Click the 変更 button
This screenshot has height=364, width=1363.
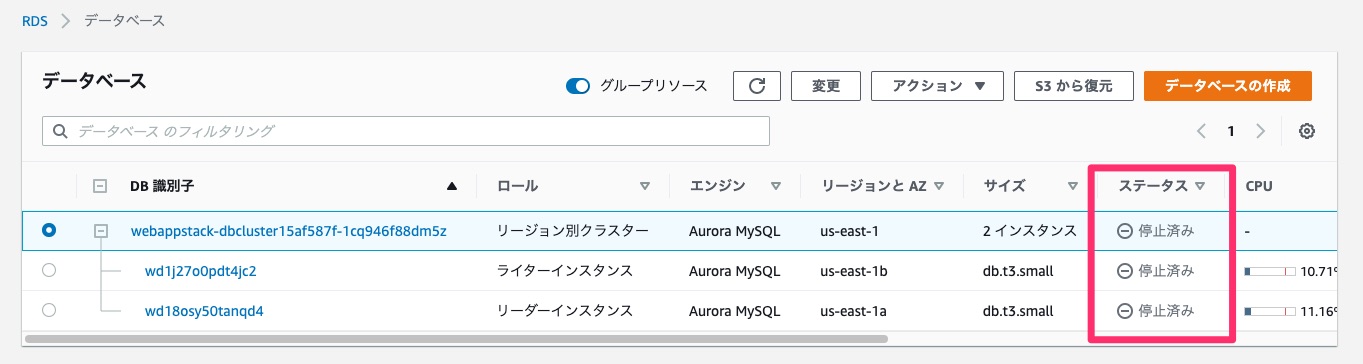(826, 86)
